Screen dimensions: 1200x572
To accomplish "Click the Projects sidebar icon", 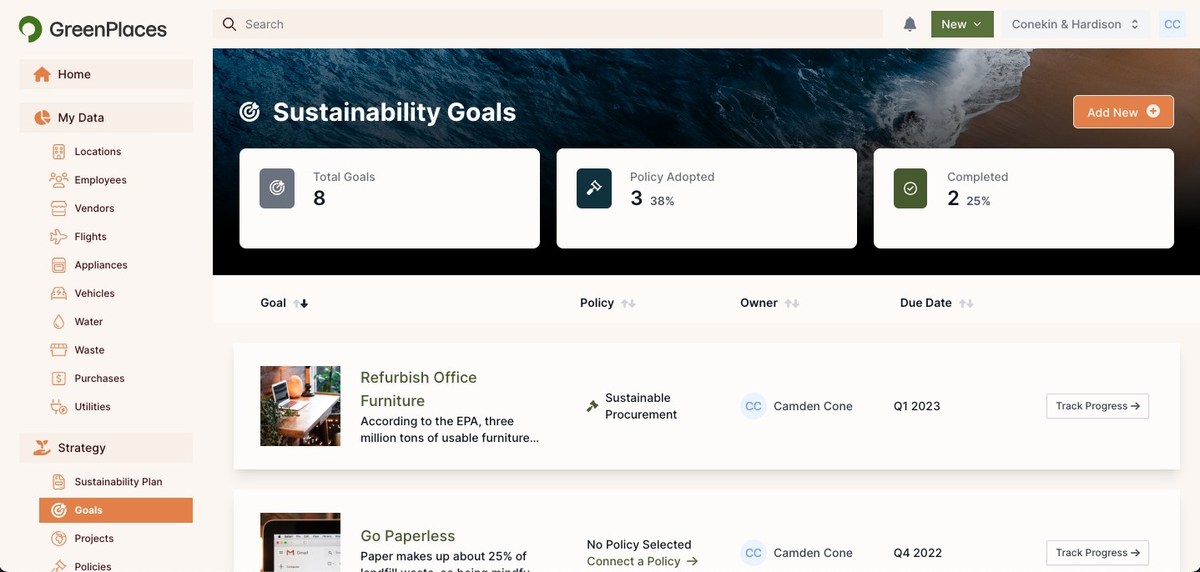I will 58,538.
